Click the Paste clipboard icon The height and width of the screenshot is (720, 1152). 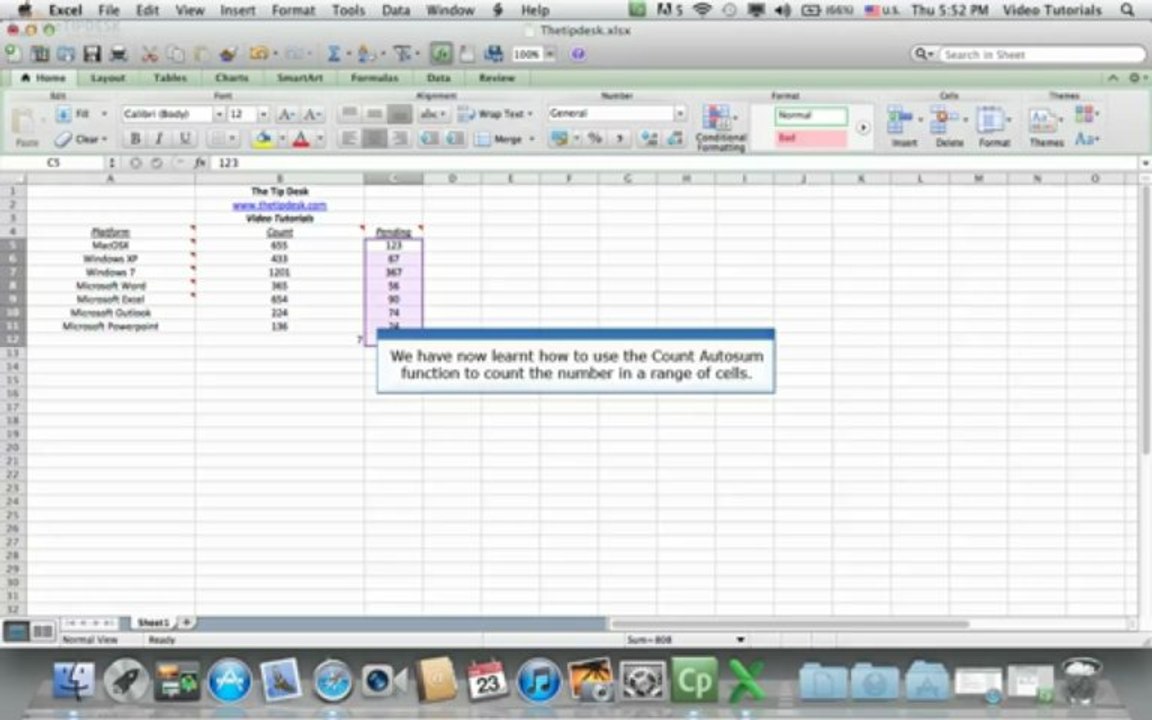point(26,123)
